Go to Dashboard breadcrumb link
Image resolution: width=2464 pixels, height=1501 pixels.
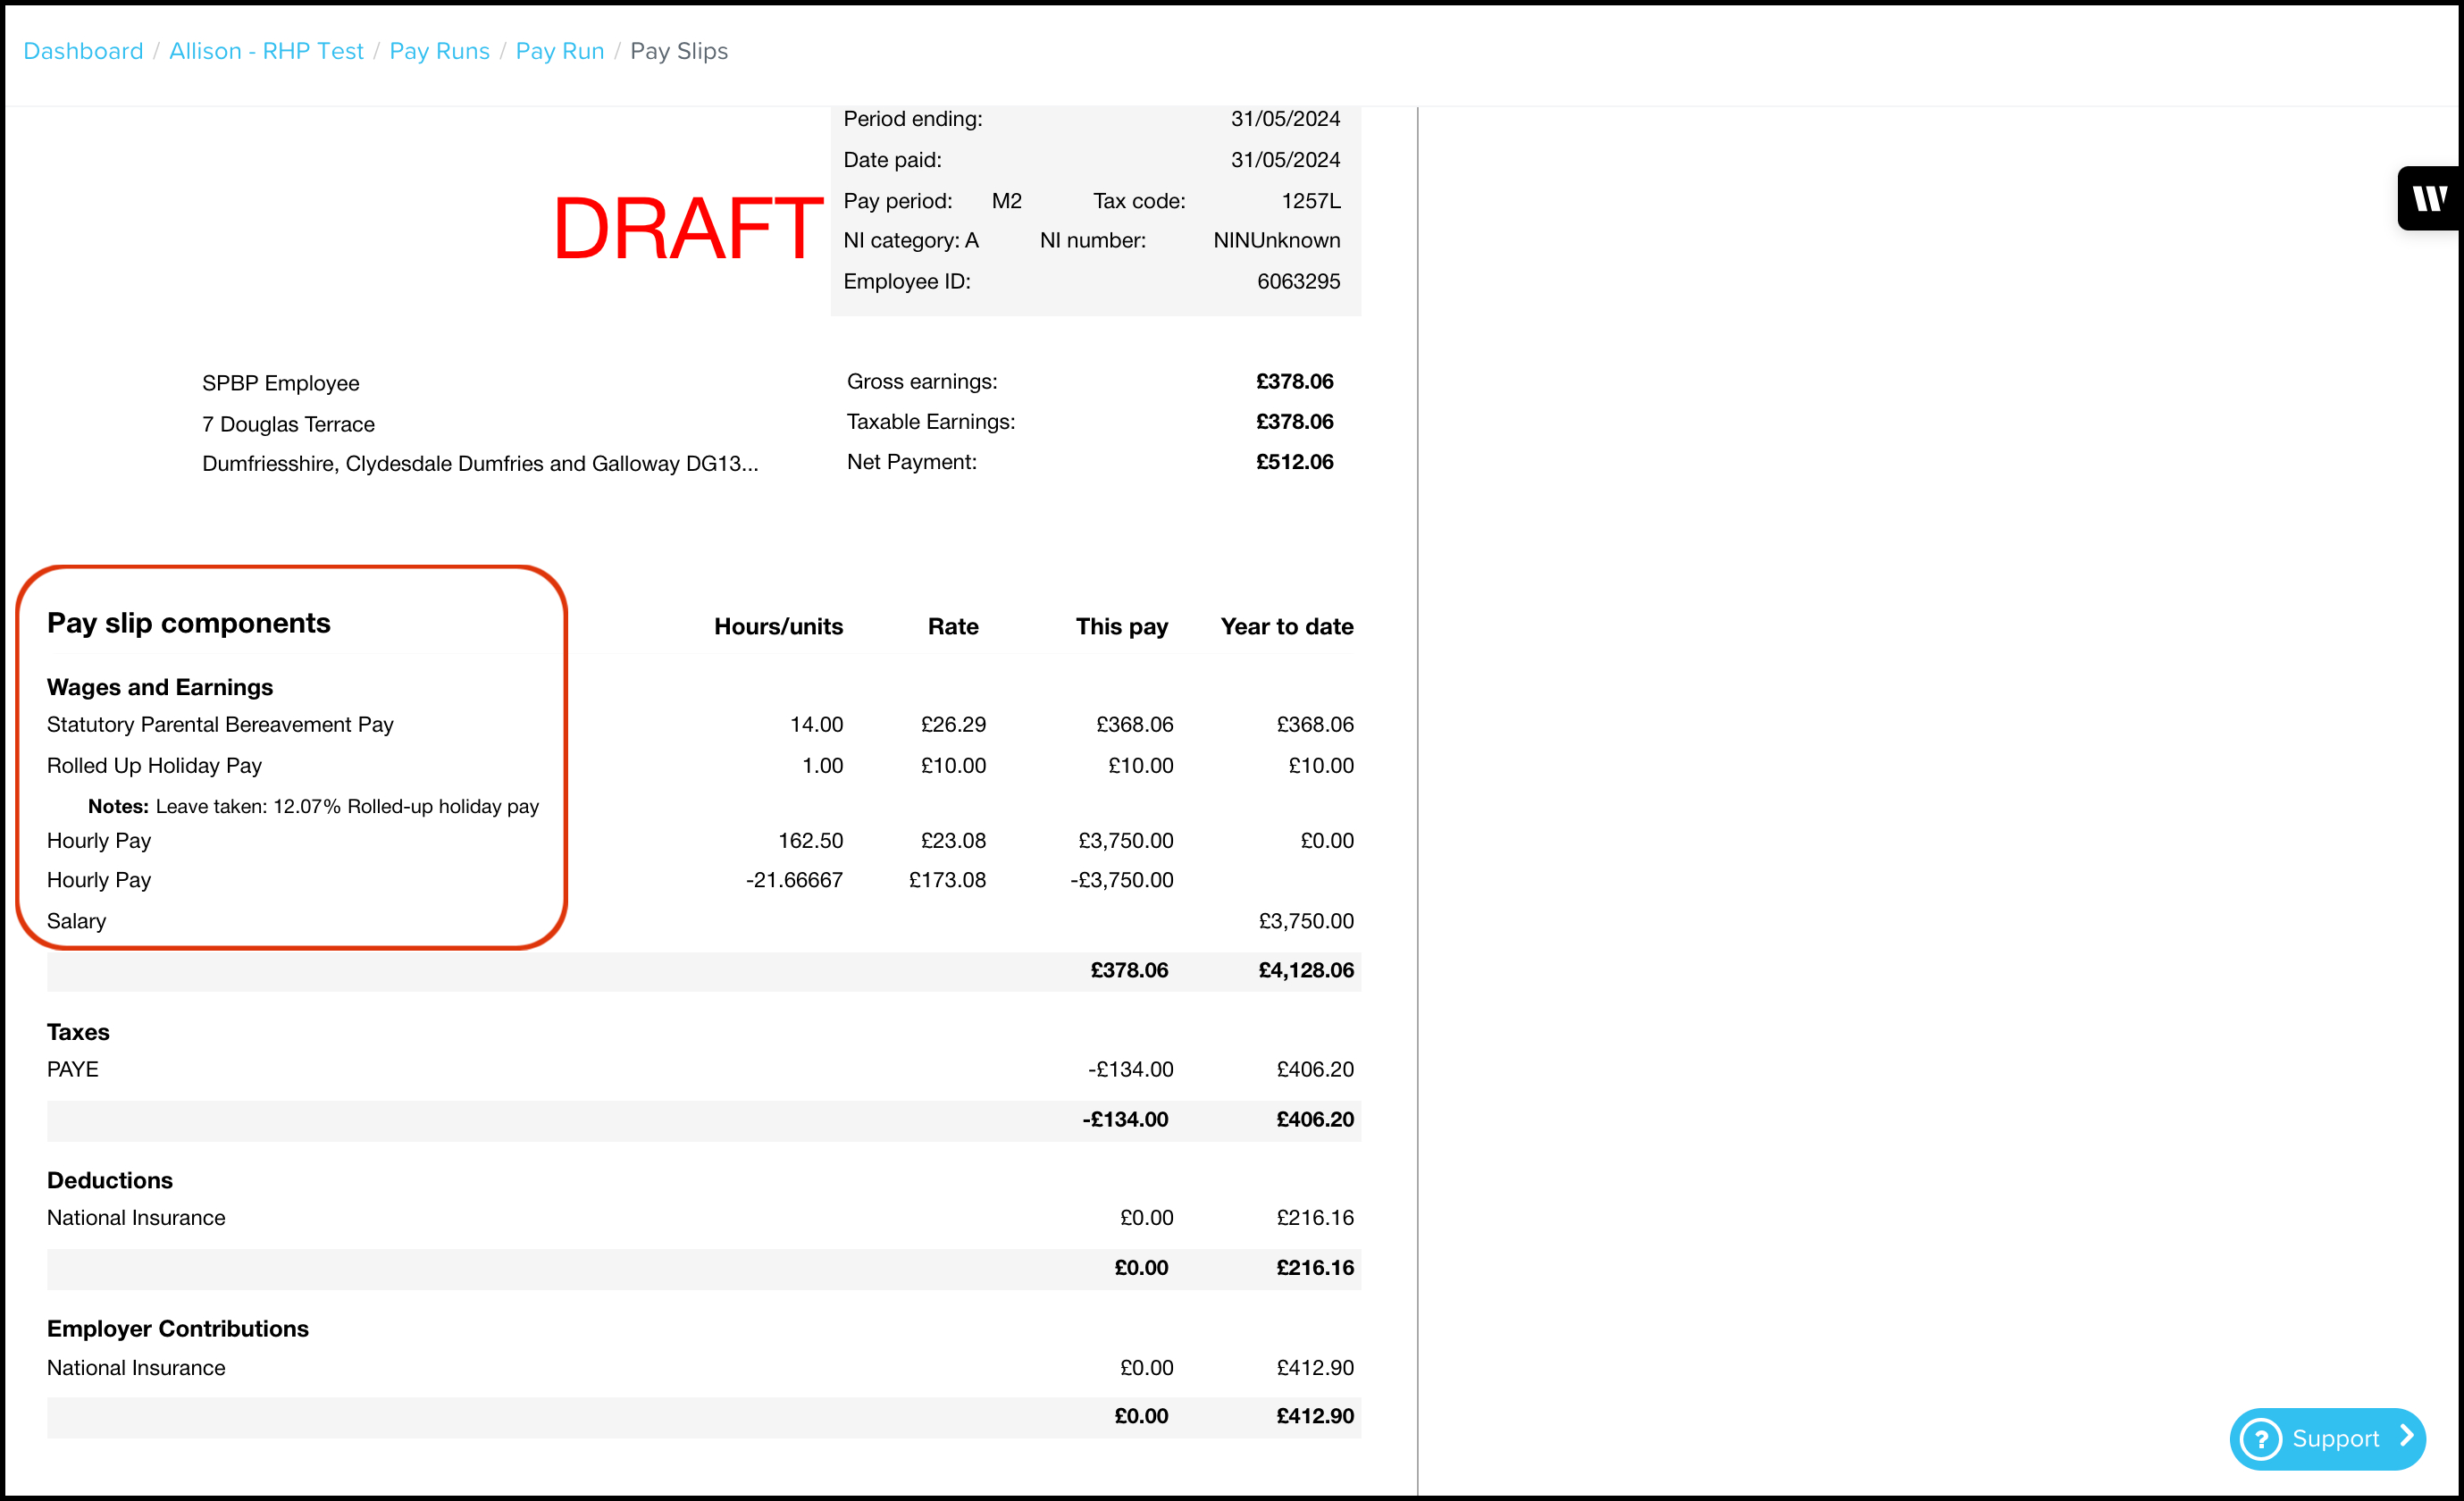click(x=83, y=51)
